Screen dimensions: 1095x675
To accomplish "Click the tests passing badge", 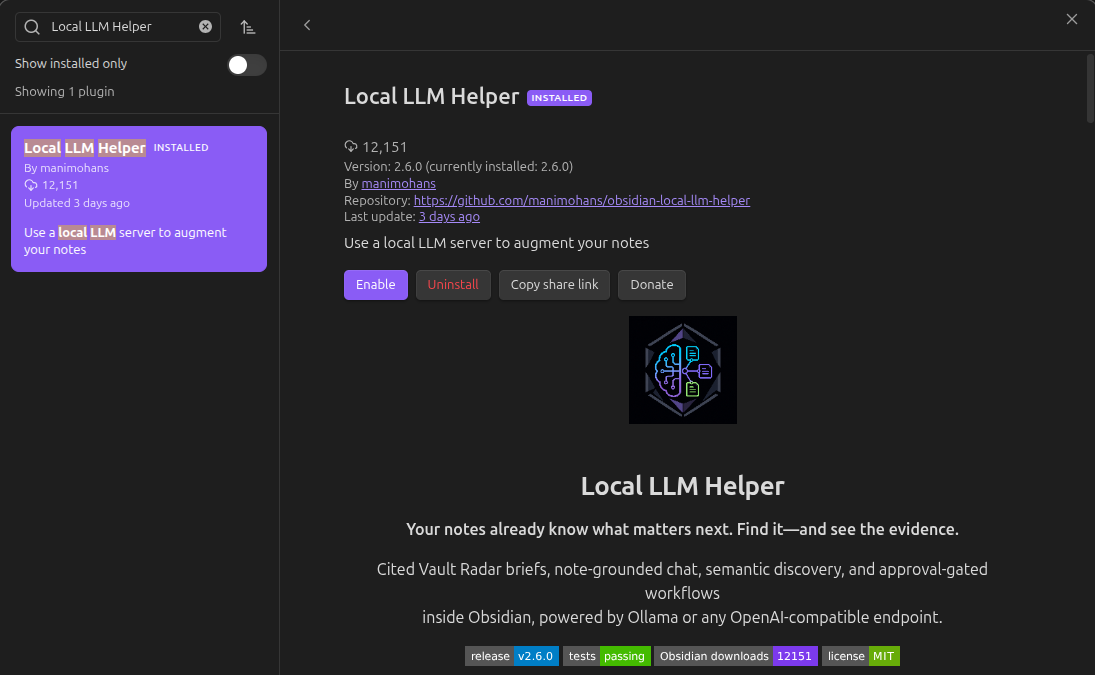I will pos(607,656).
